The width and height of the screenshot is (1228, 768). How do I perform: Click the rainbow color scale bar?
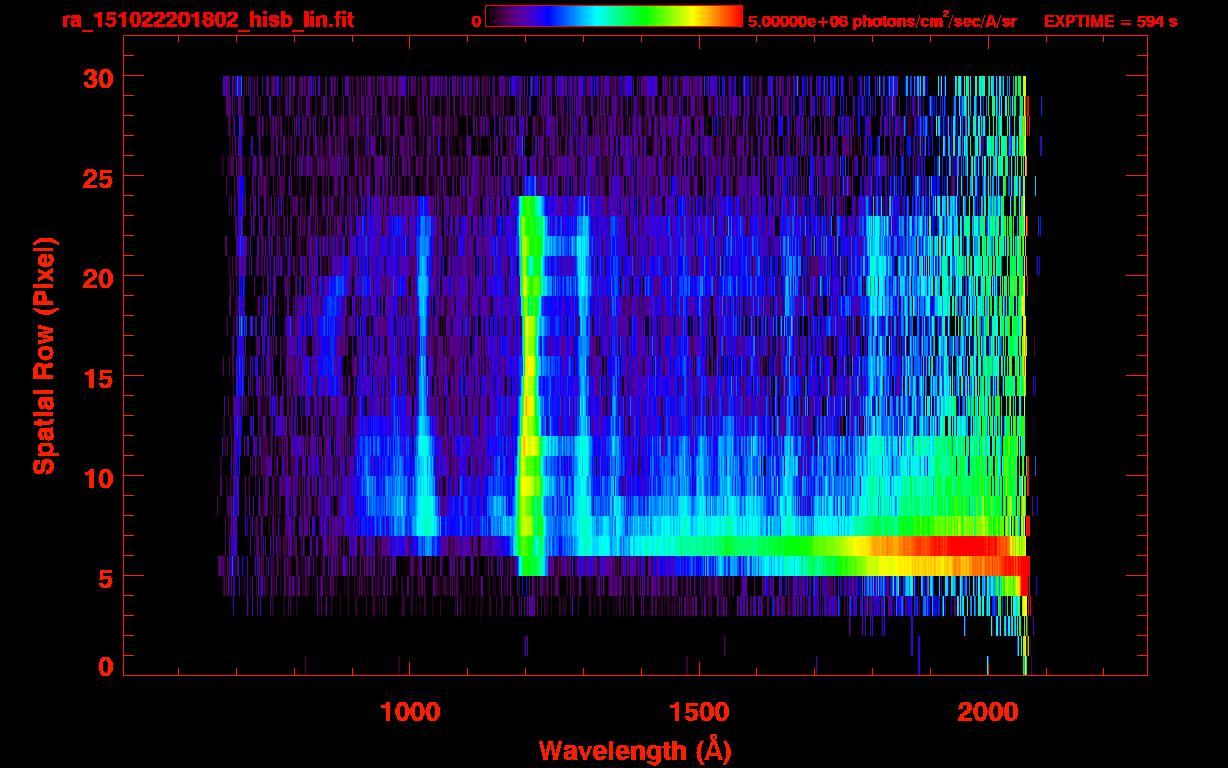coord(614,16)
